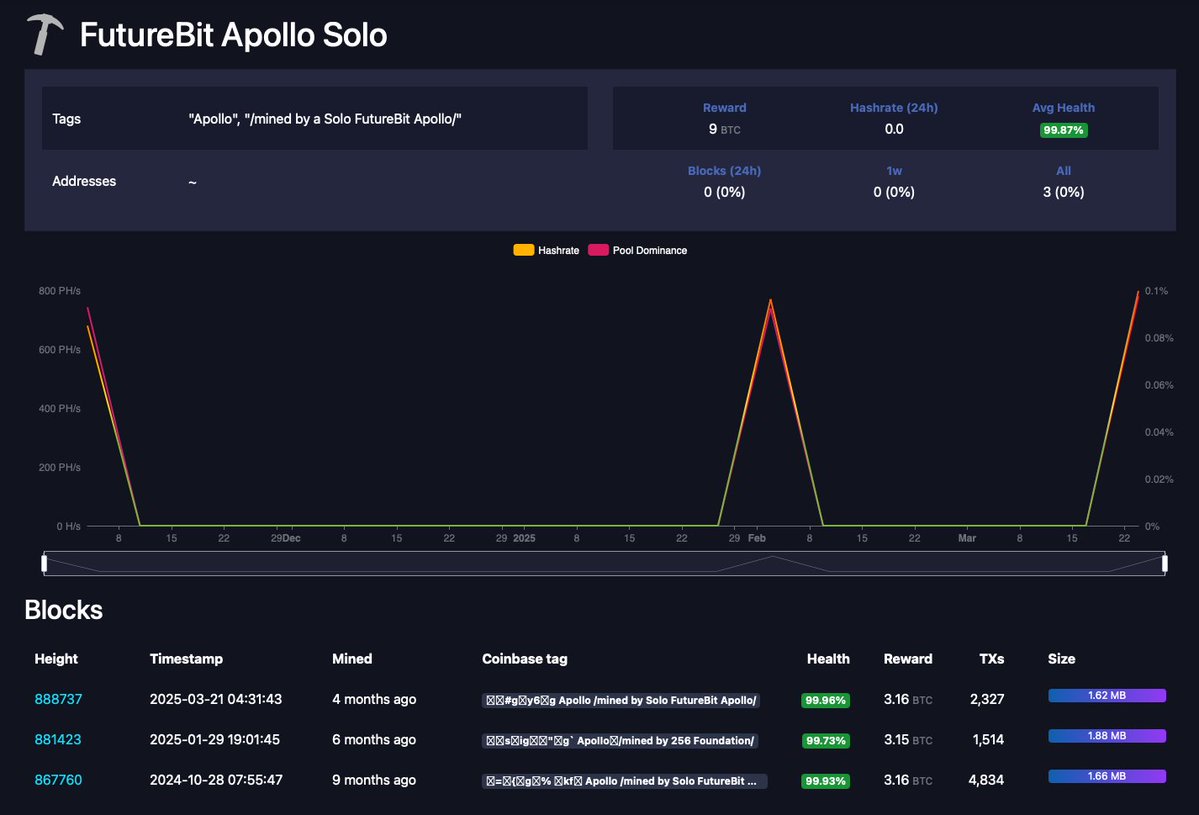This screenshot has width=1199, height=815.
Task: Click the Reward stat header
Action: 724,108
